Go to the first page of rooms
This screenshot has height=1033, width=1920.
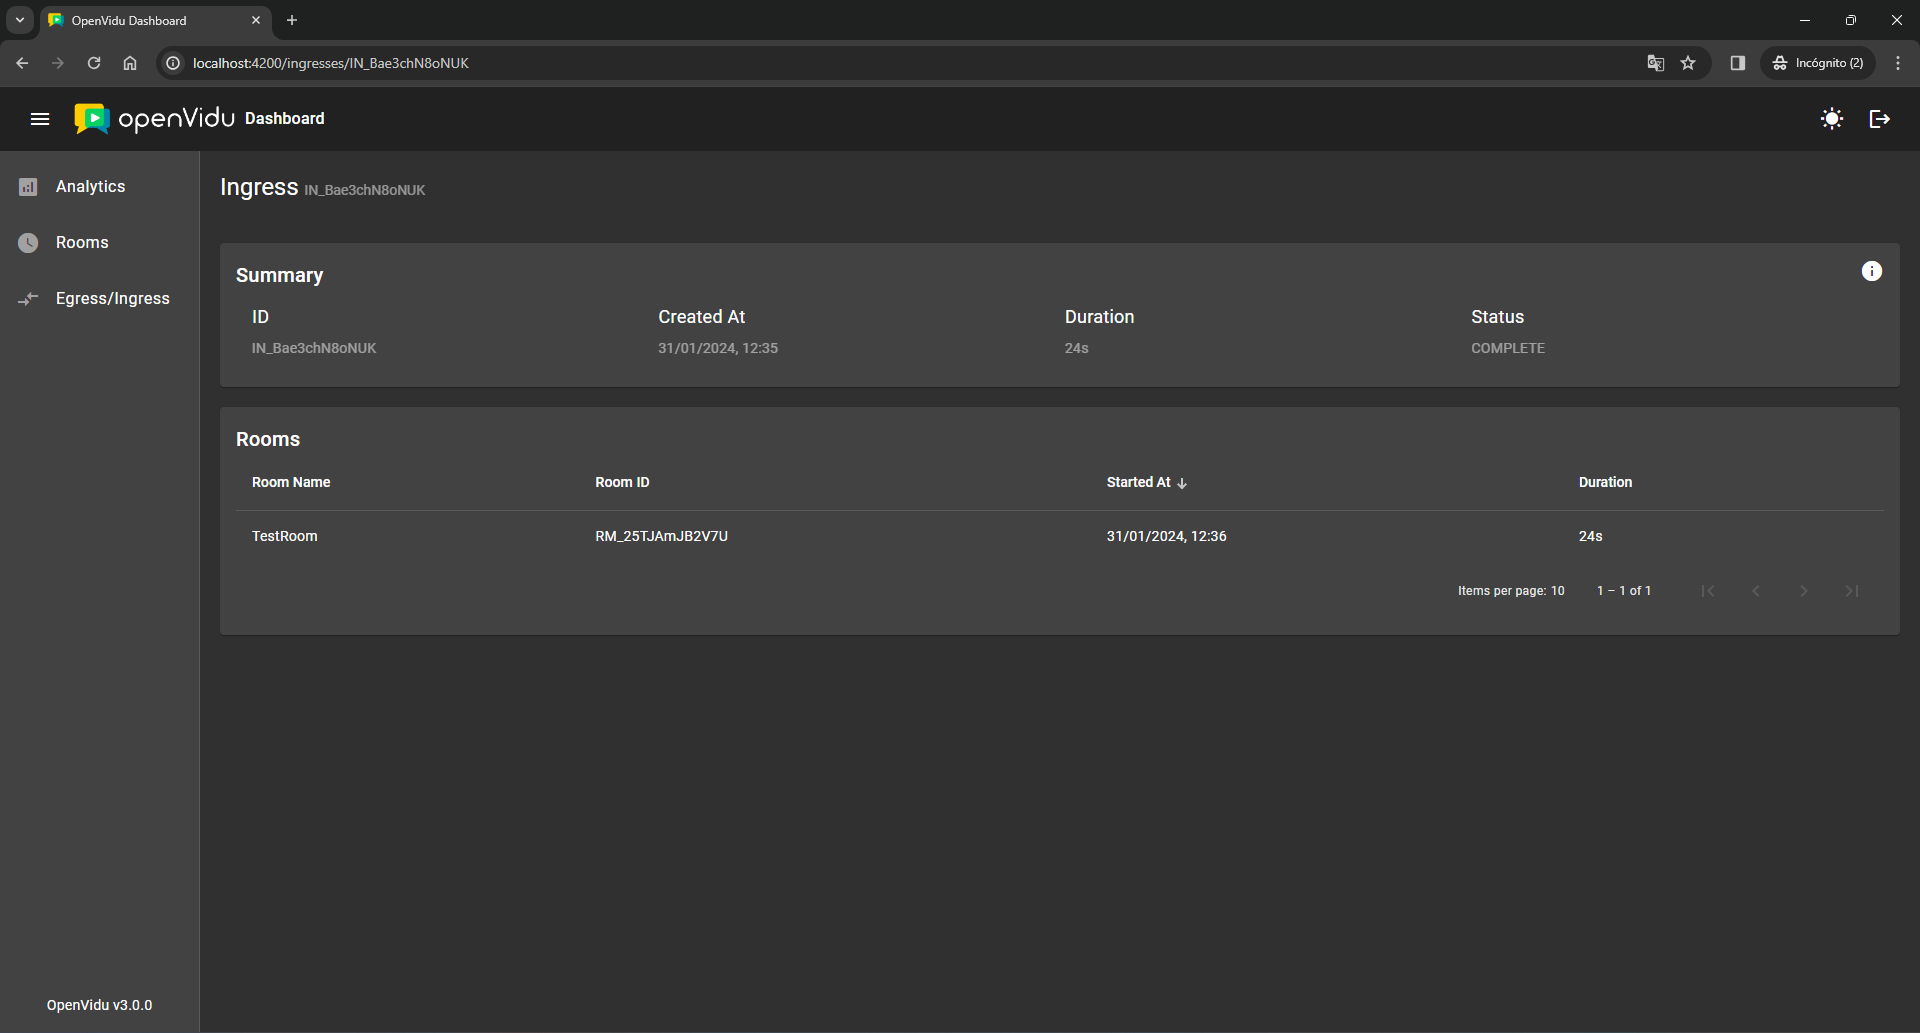click(x=1707, y=591)
